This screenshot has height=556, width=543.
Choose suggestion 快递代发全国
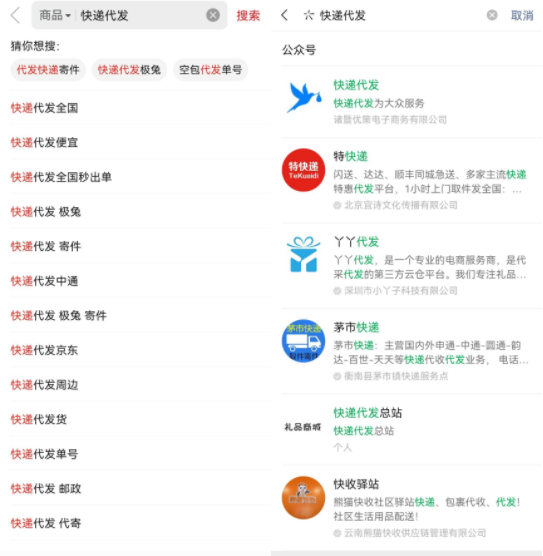[x=140, y=108]
